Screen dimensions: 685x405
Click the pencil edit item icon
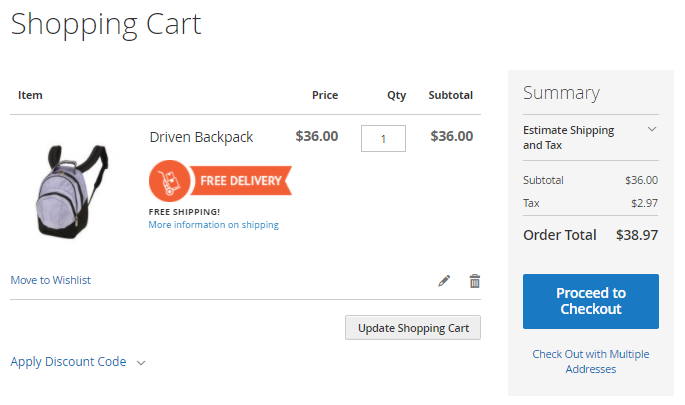(x=444, y=281)
